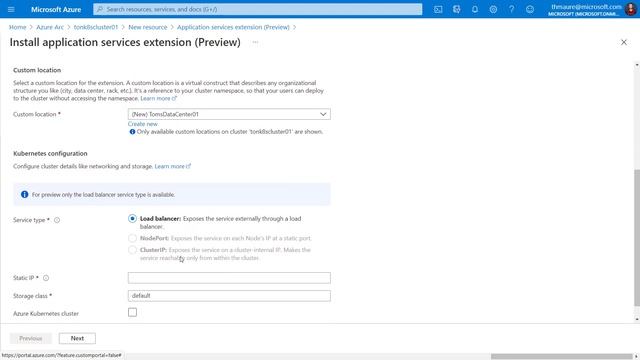Select the NodePort radio button
Screen dimensions: 640x360
(x=132, y=238)
